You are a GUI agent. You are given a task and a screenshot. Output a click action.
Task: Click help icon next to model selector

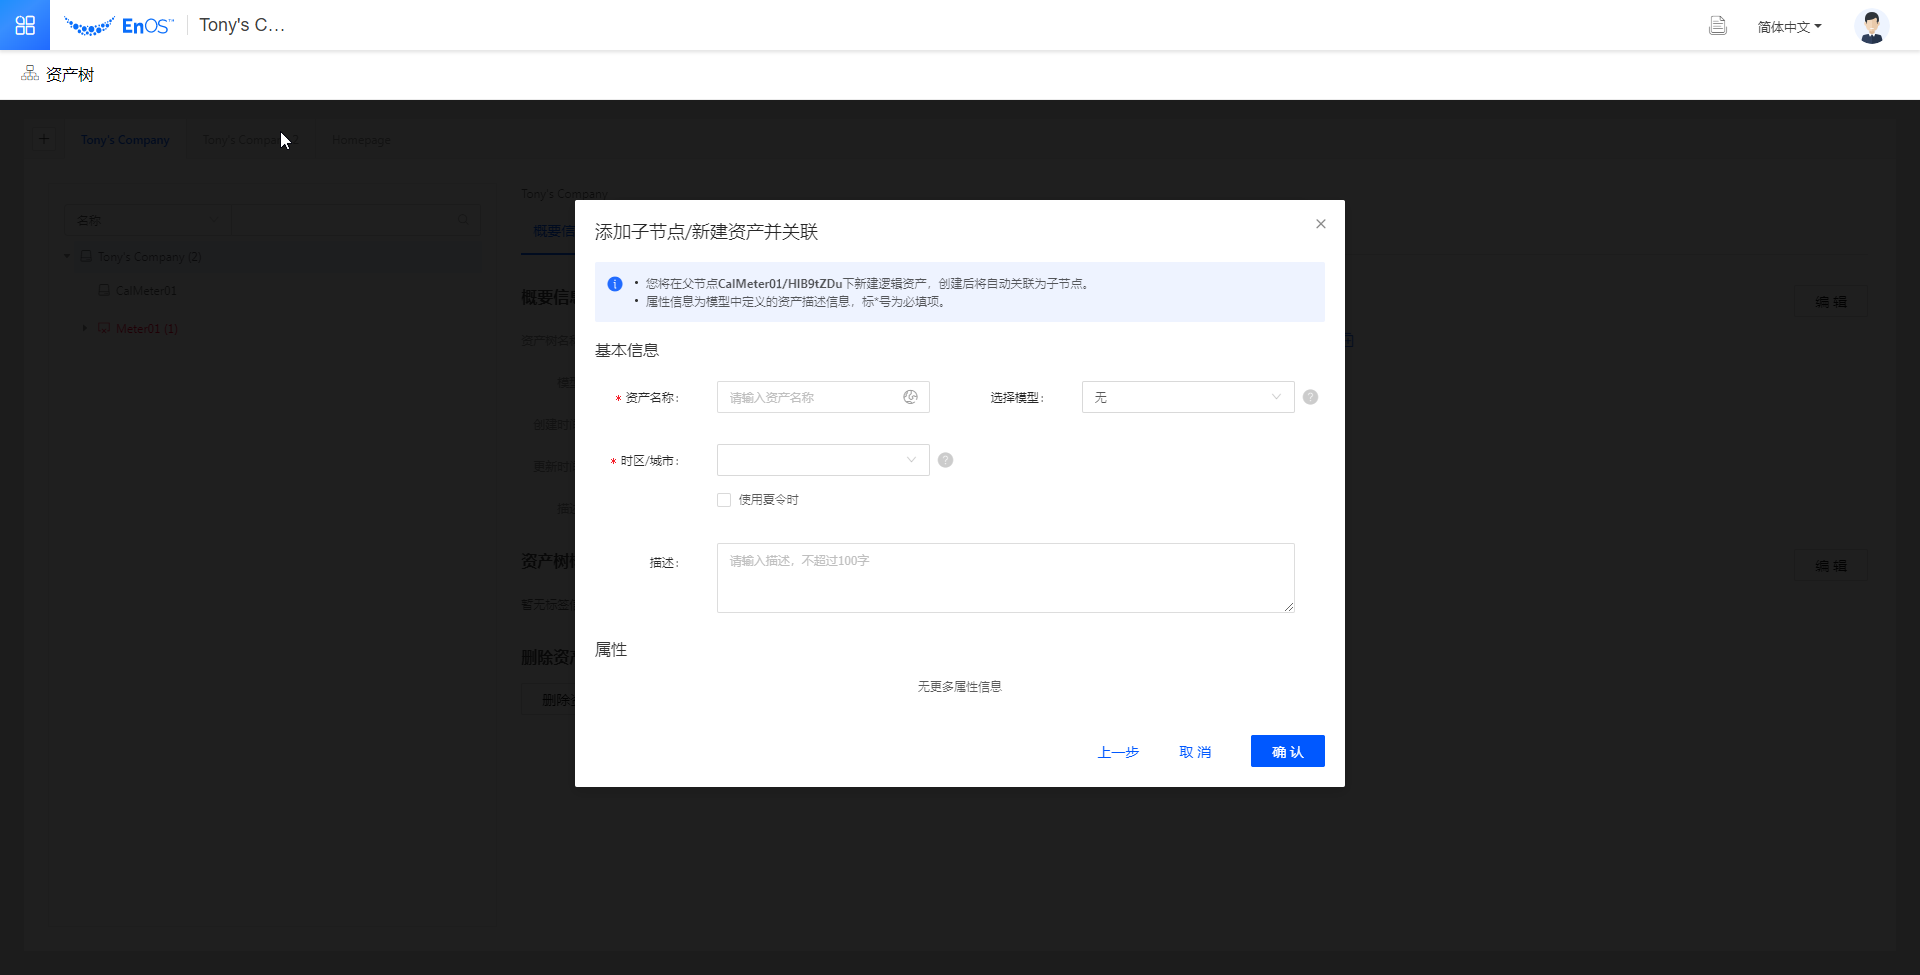(1310, 397)
